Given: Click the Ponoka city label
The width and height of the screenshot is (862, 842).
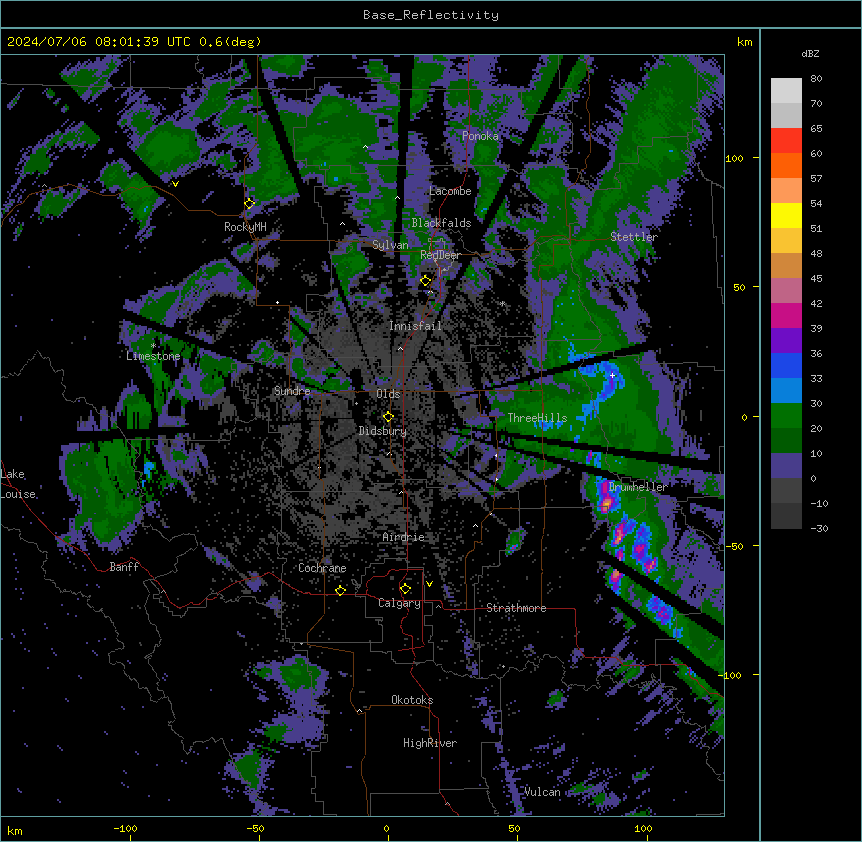Looking at the screenshot, I should 480,136.
